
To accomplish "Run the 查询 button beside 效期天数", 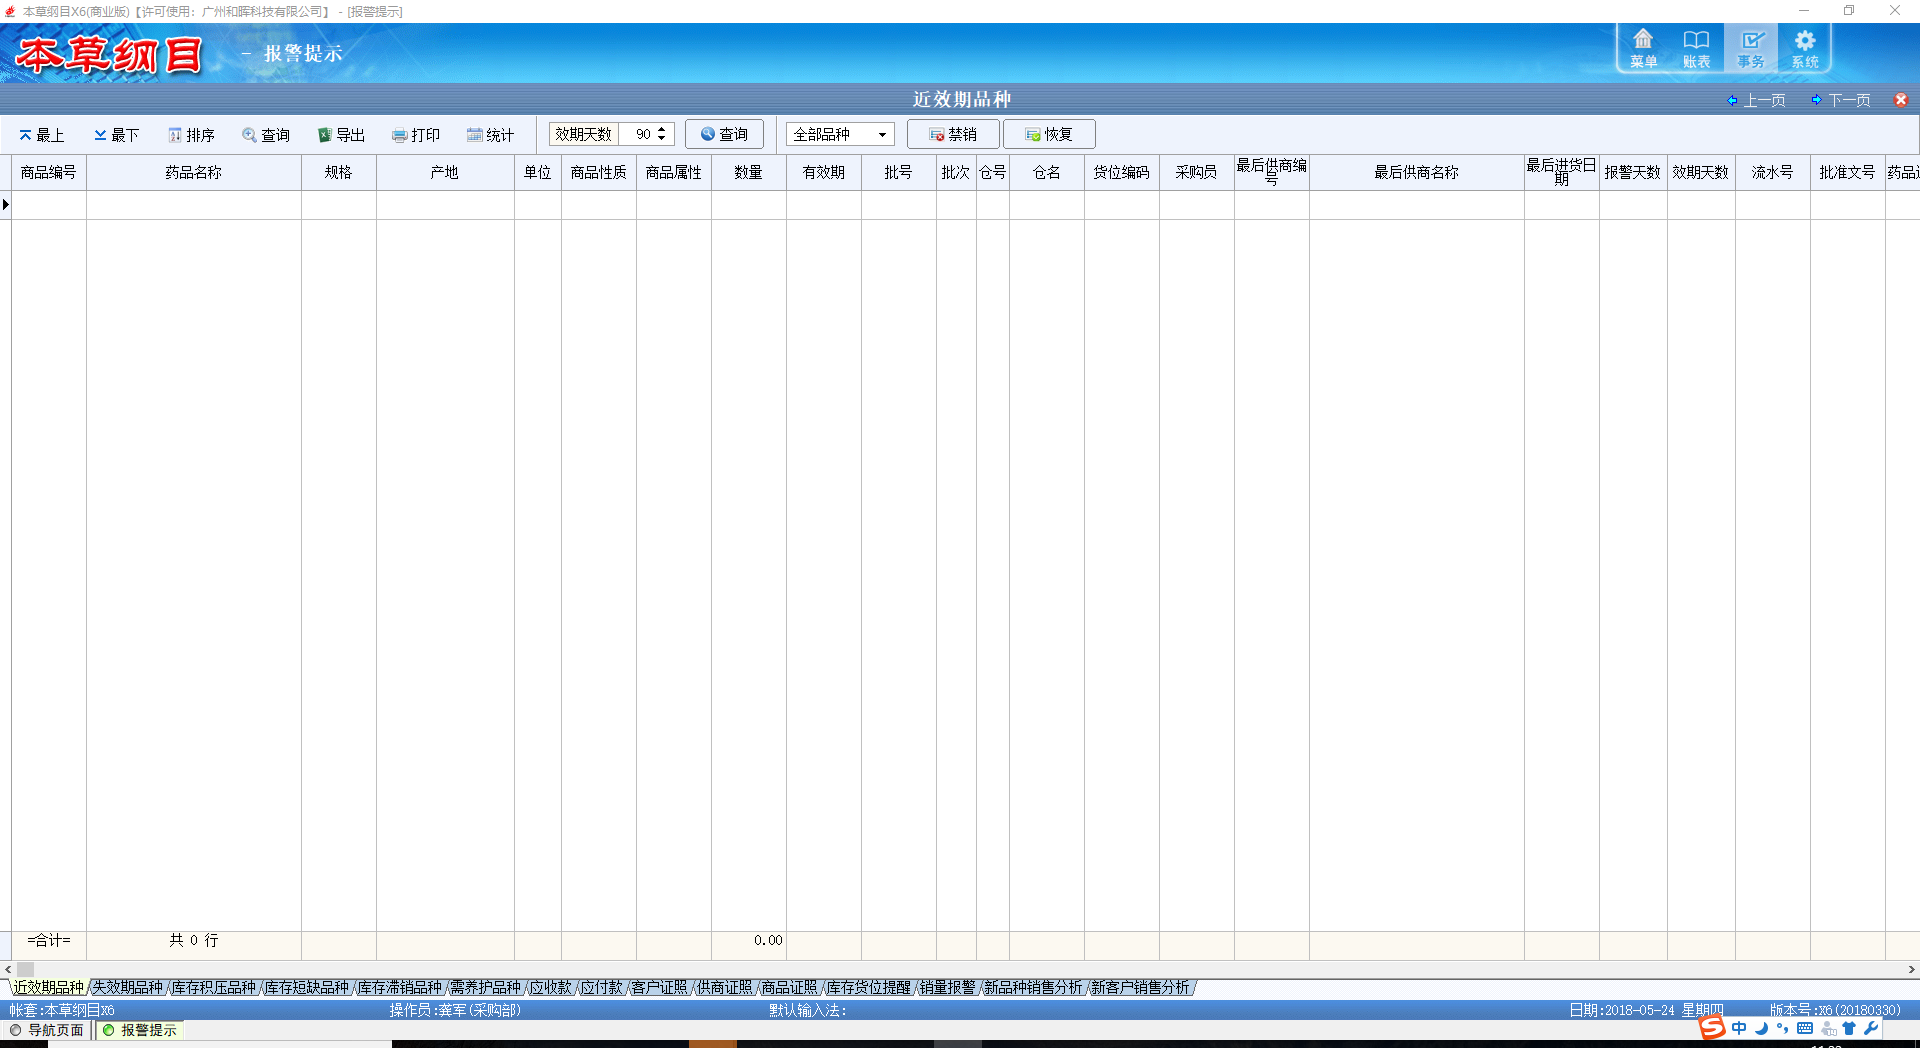I will click(x=724, y=134).
